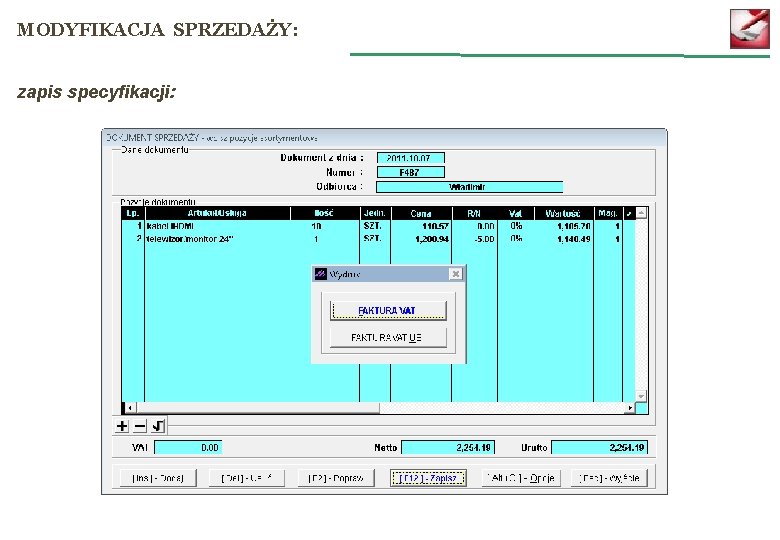
Task: Click the Brutto total field
Action: click(x=599, y=448)
